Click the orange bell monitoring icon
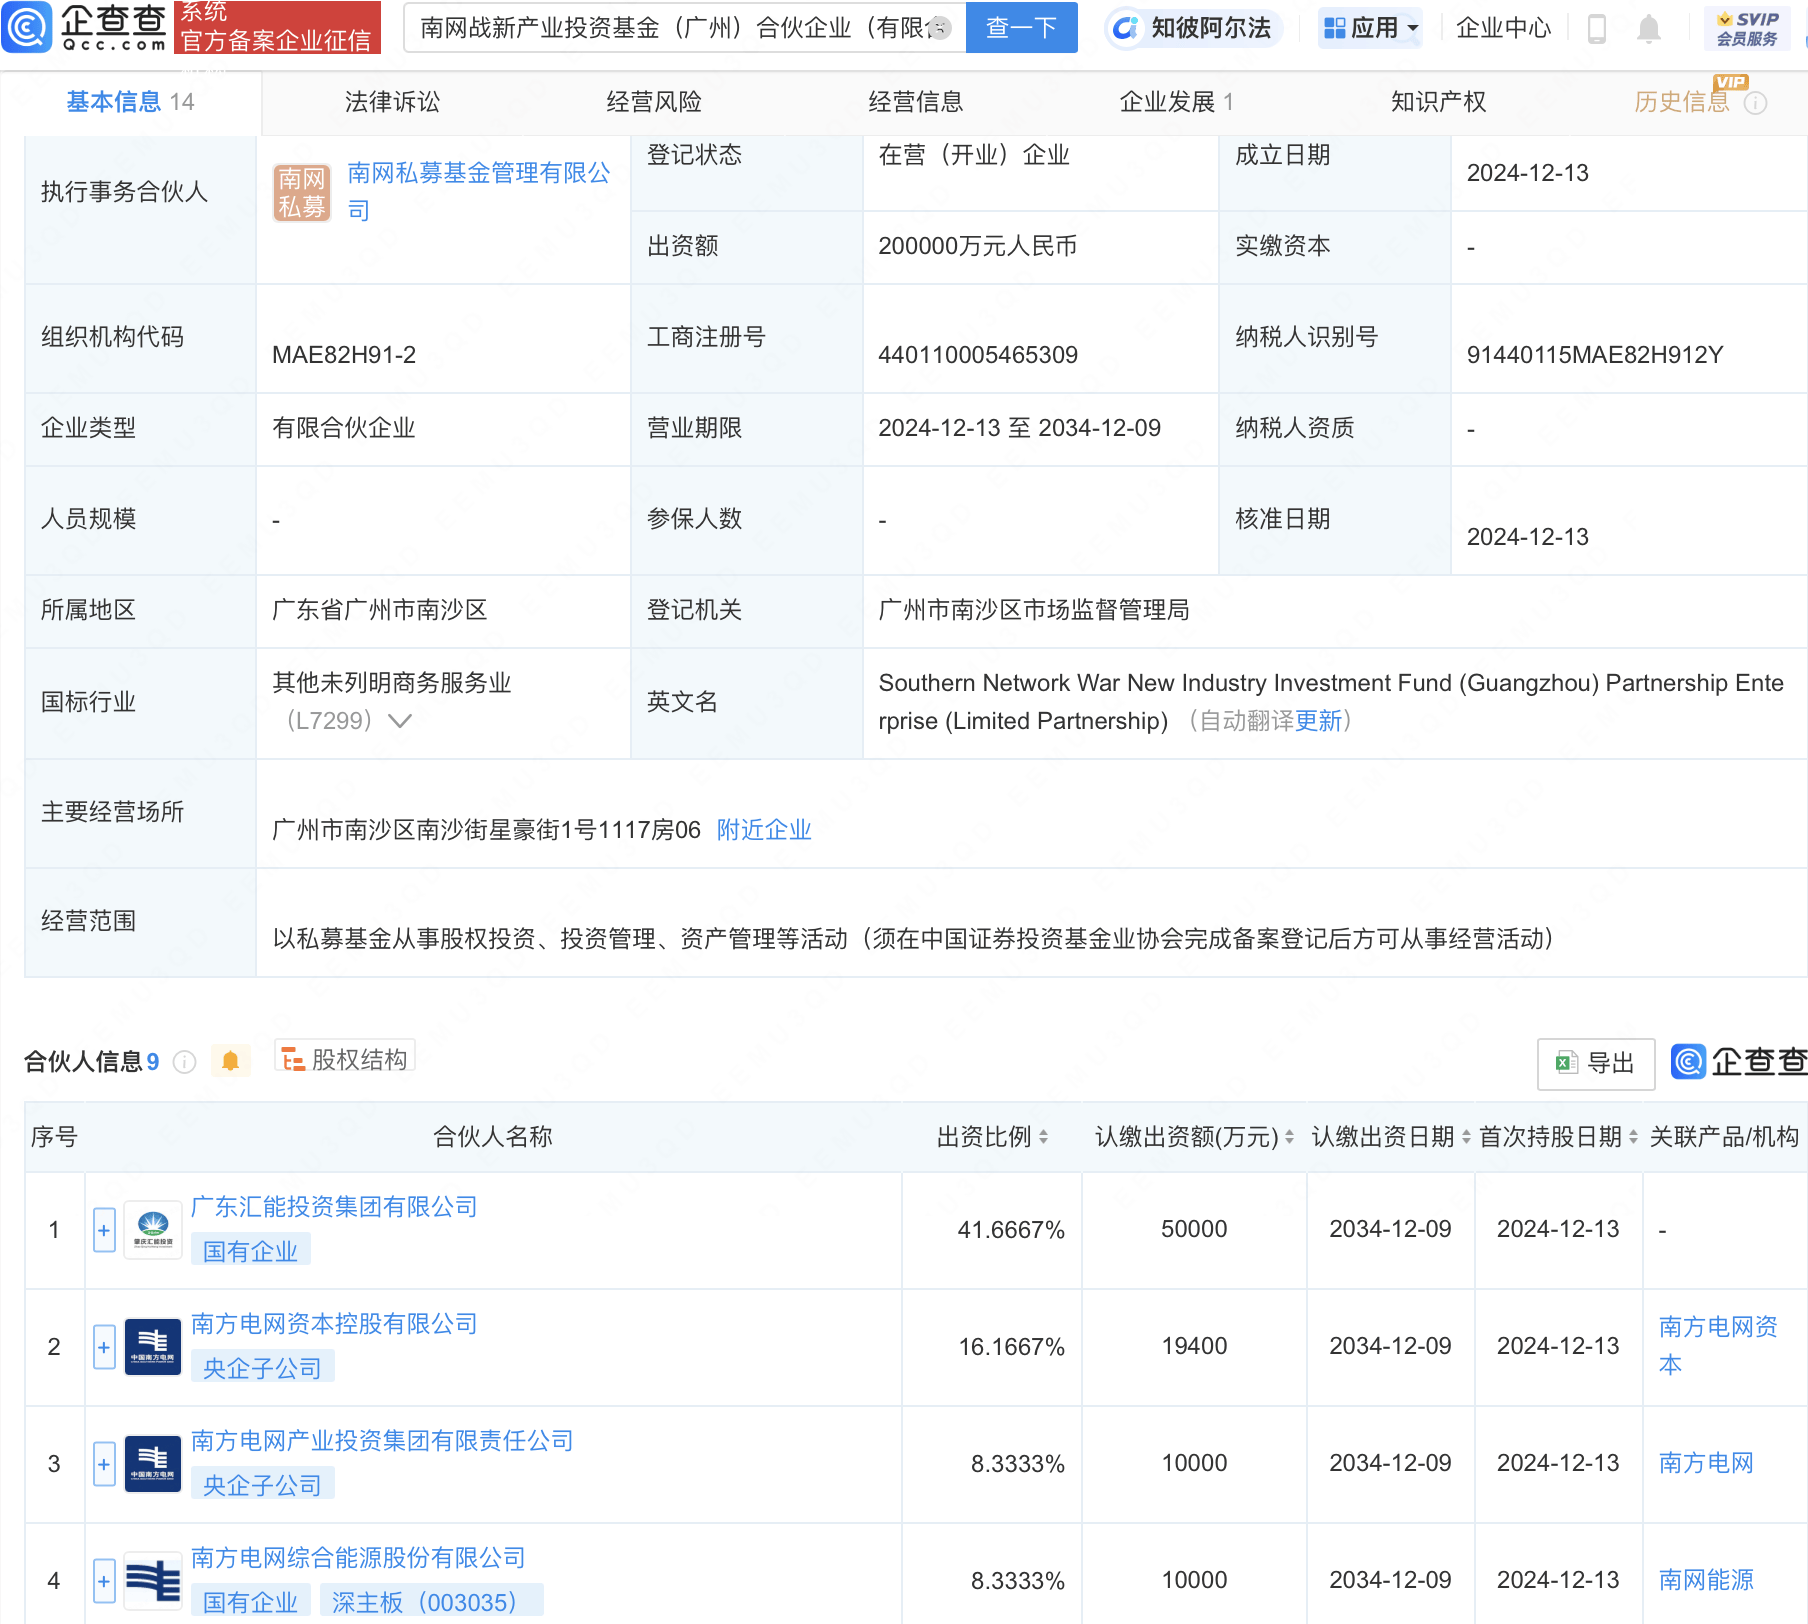 [230, 1061]
